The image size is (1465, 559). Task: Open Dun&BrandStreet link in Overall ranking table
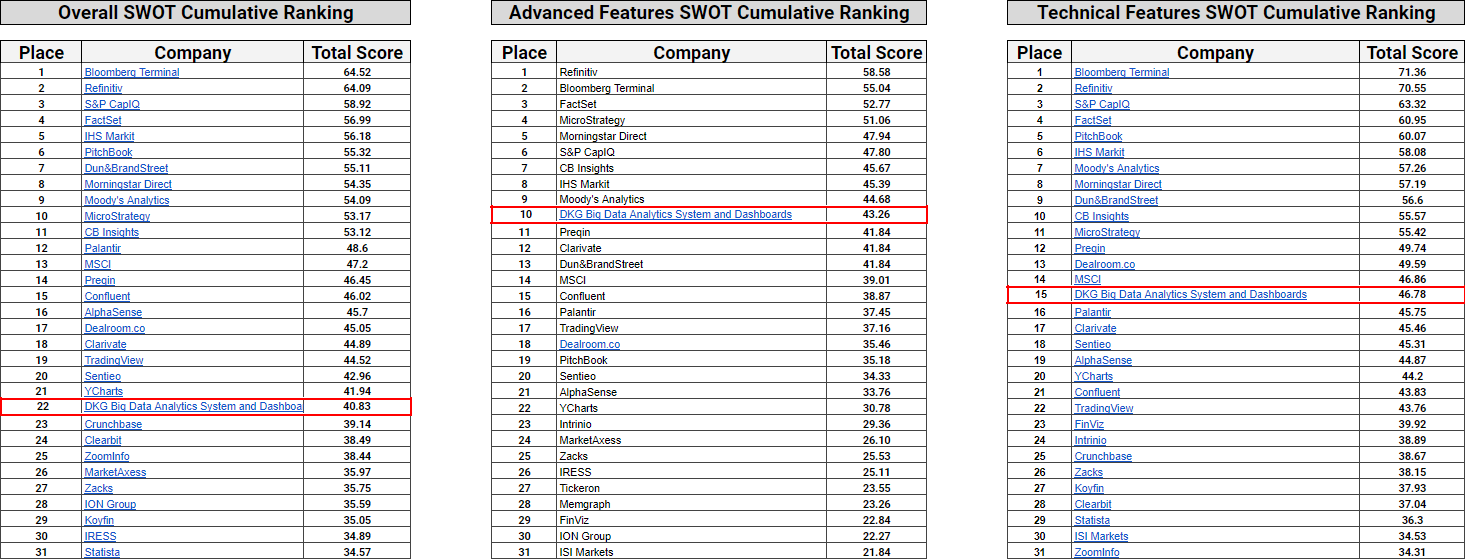click(126, 168)
